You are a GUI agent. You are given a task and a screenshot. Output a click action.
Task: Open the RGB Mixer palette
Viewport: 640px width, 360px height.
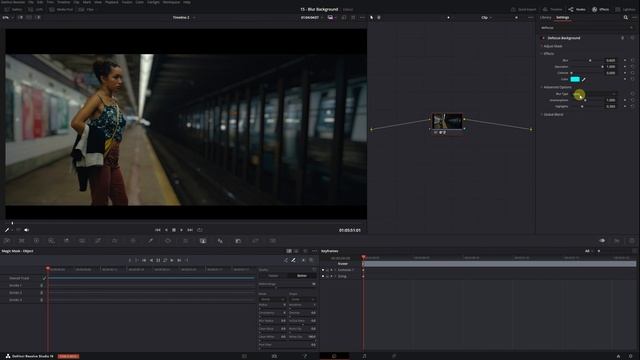67,241
